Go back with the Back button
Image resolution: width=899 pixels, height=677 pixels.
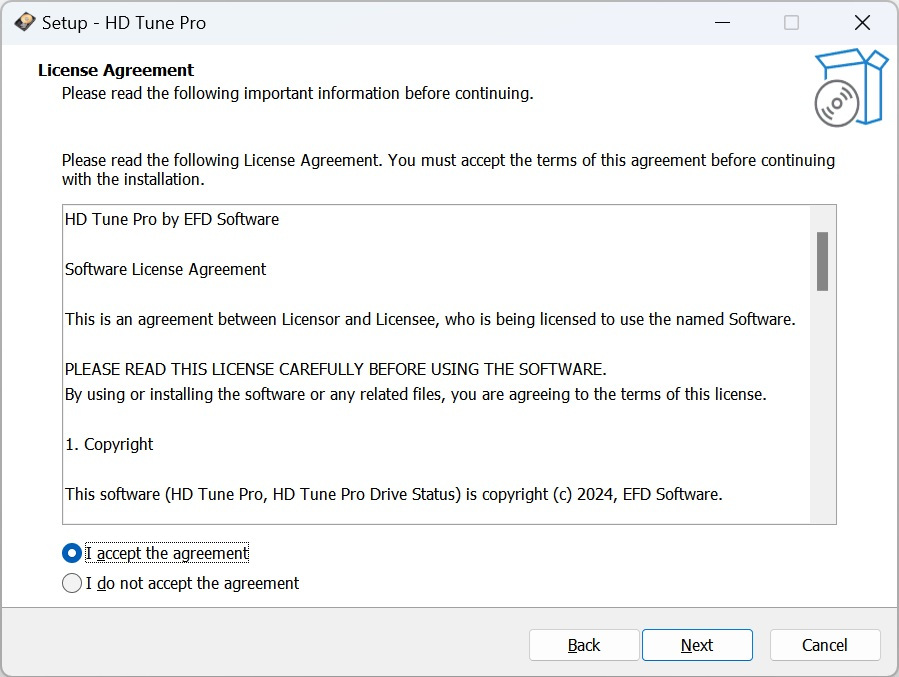[x=584, y=645]
